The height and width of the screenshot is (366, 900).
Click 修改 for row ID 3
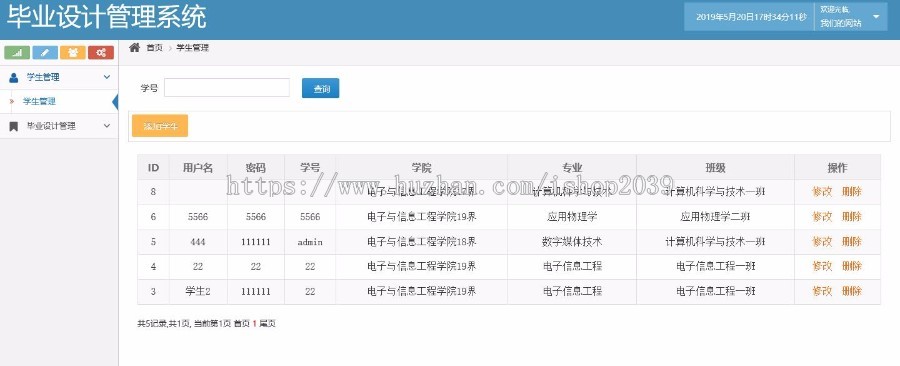click(822, 291)
